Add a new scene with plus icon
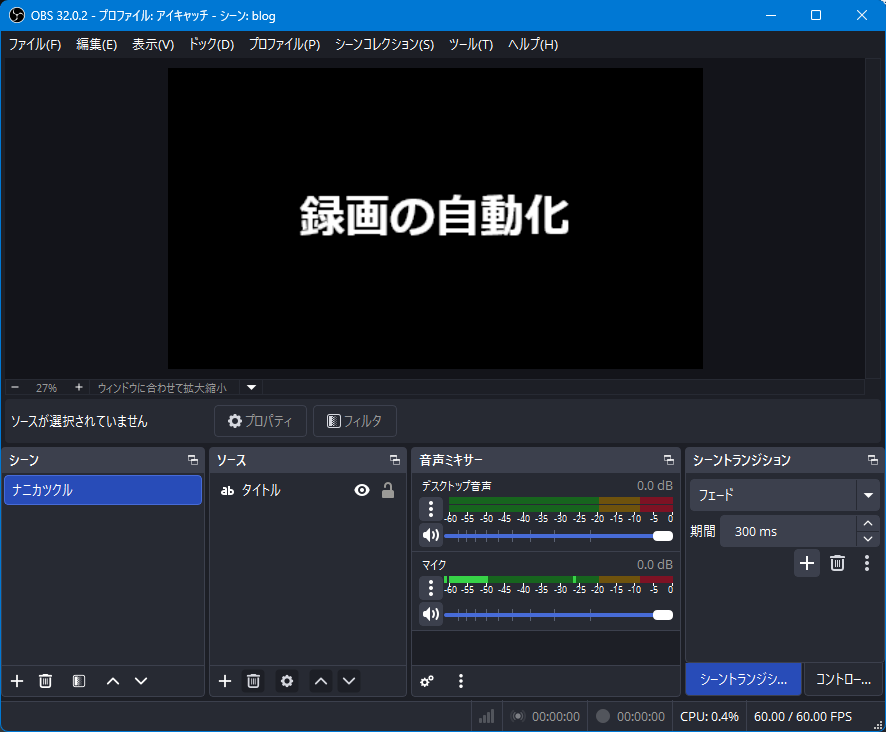 tap(17, 681)
